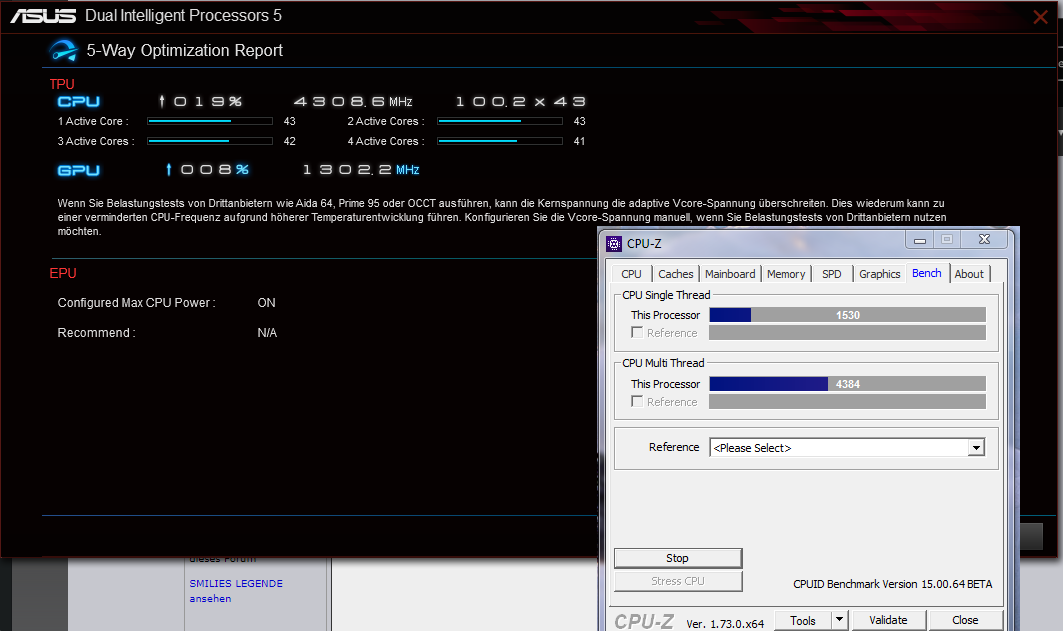Click the CPU 4308.6 MHz frequency value

[x=353, y=102]
